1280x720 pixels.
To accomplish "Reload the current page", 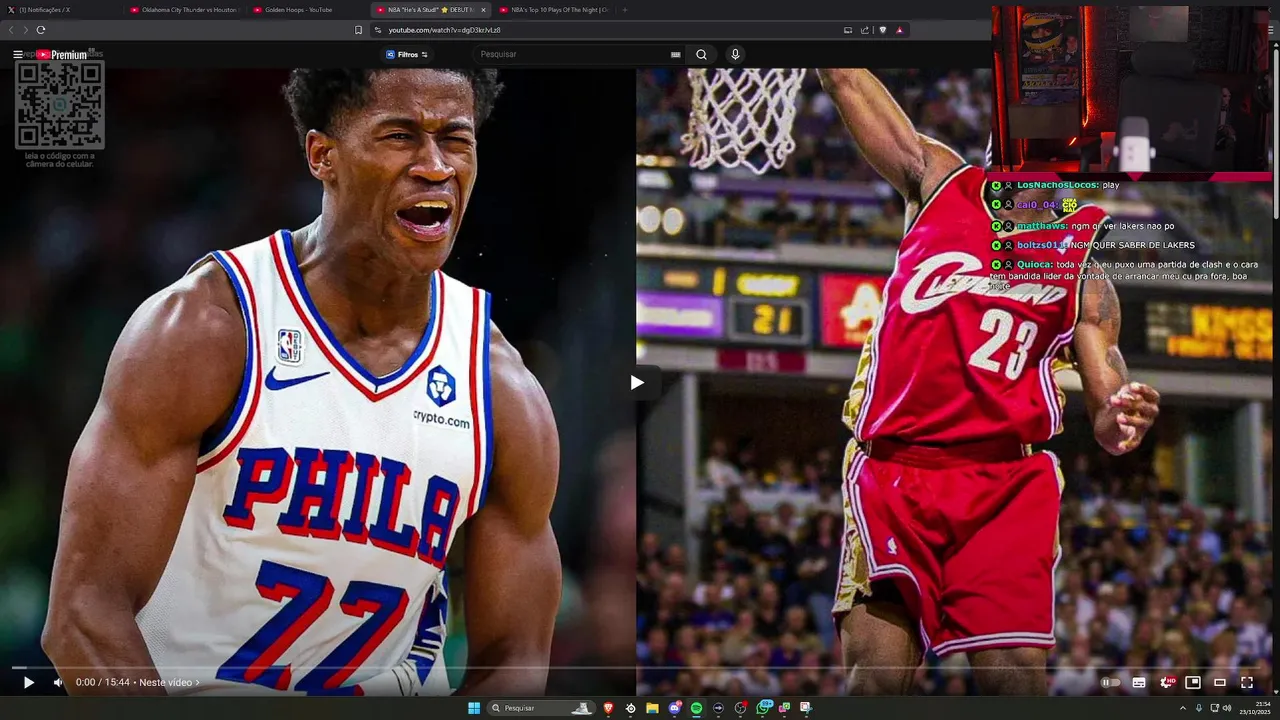I will [x=41, y=30].
